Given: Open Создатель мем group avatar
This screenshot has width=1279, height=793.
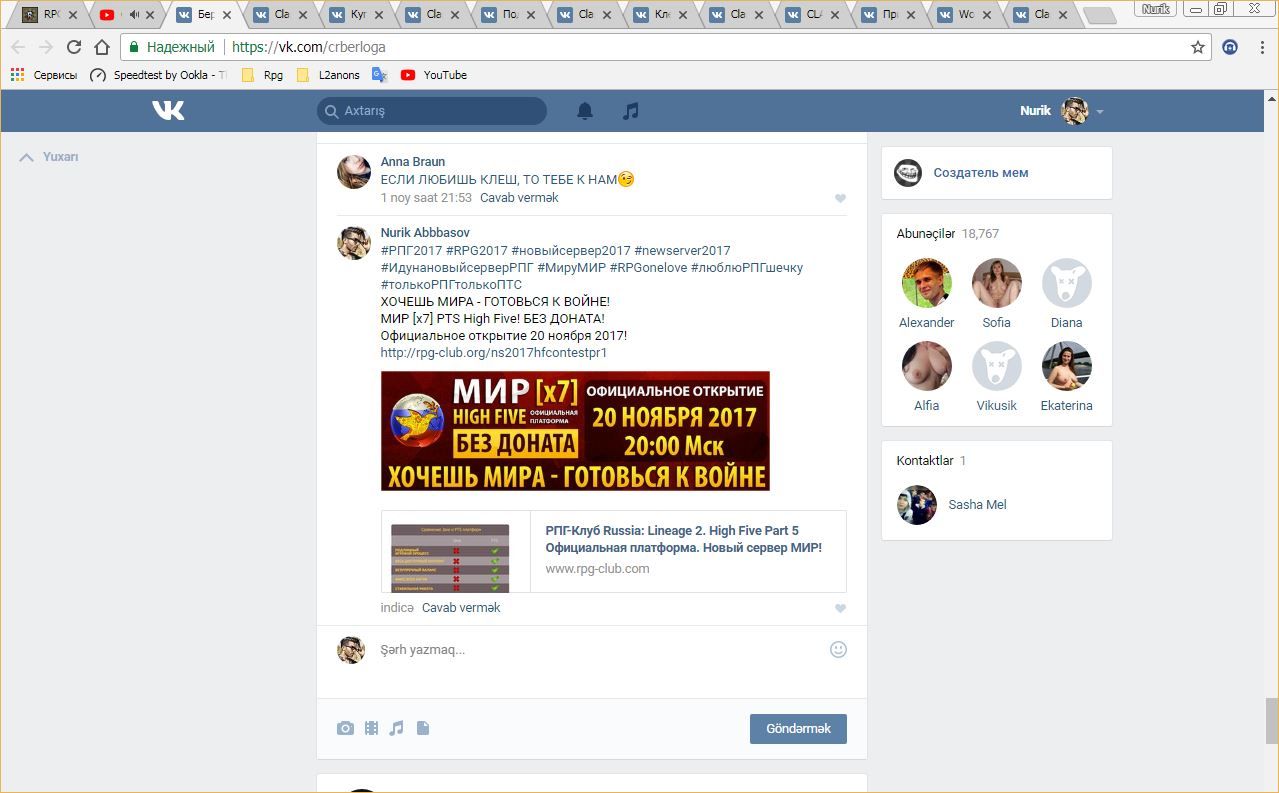Looking at the screenshot, I should click(908, 173).
